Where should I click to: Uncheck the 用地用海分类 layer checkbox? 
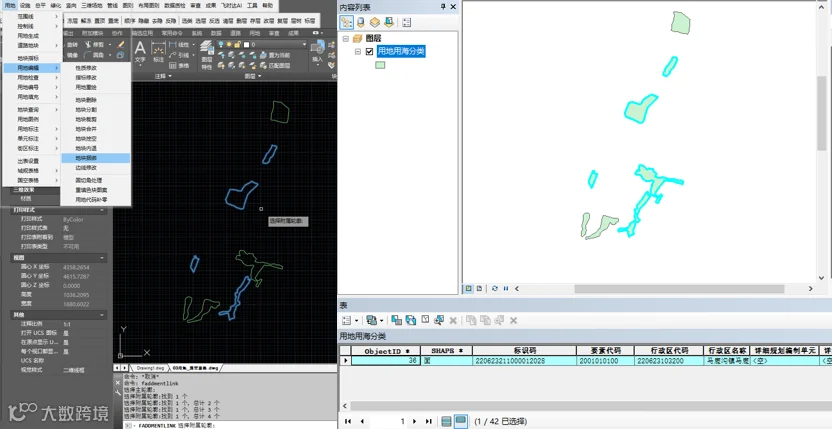coord(370,52)
